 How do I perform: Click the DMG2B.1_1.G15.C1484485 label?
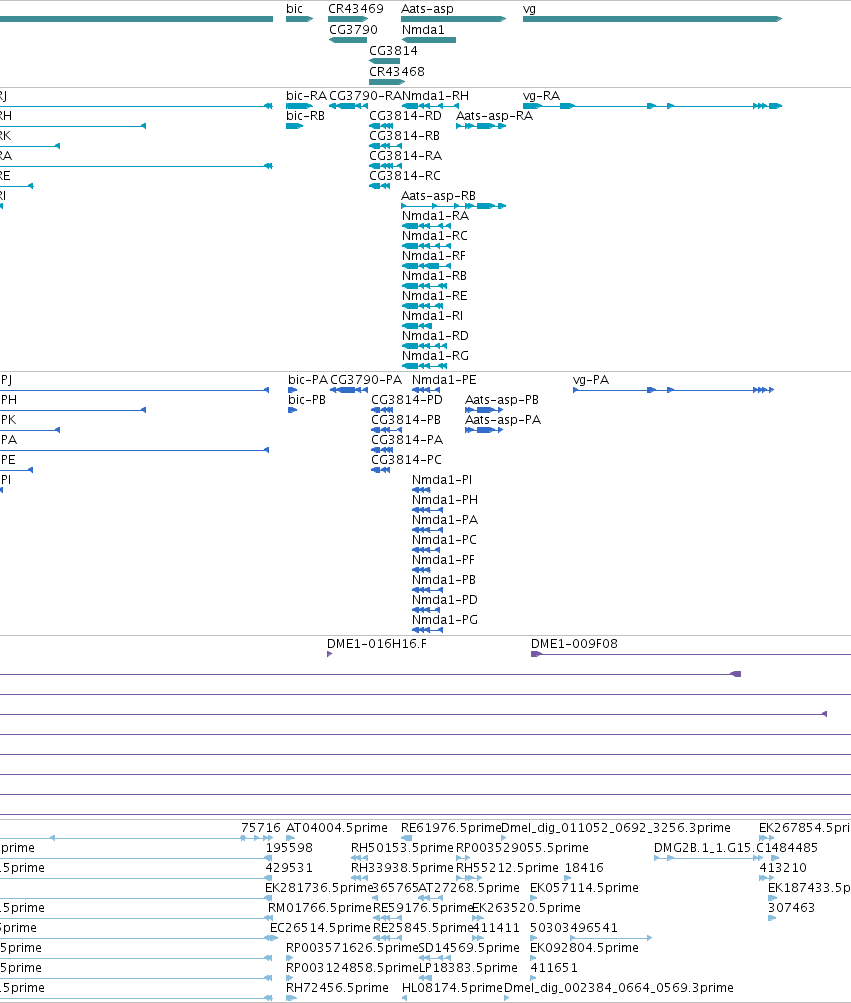click(736, 848)
